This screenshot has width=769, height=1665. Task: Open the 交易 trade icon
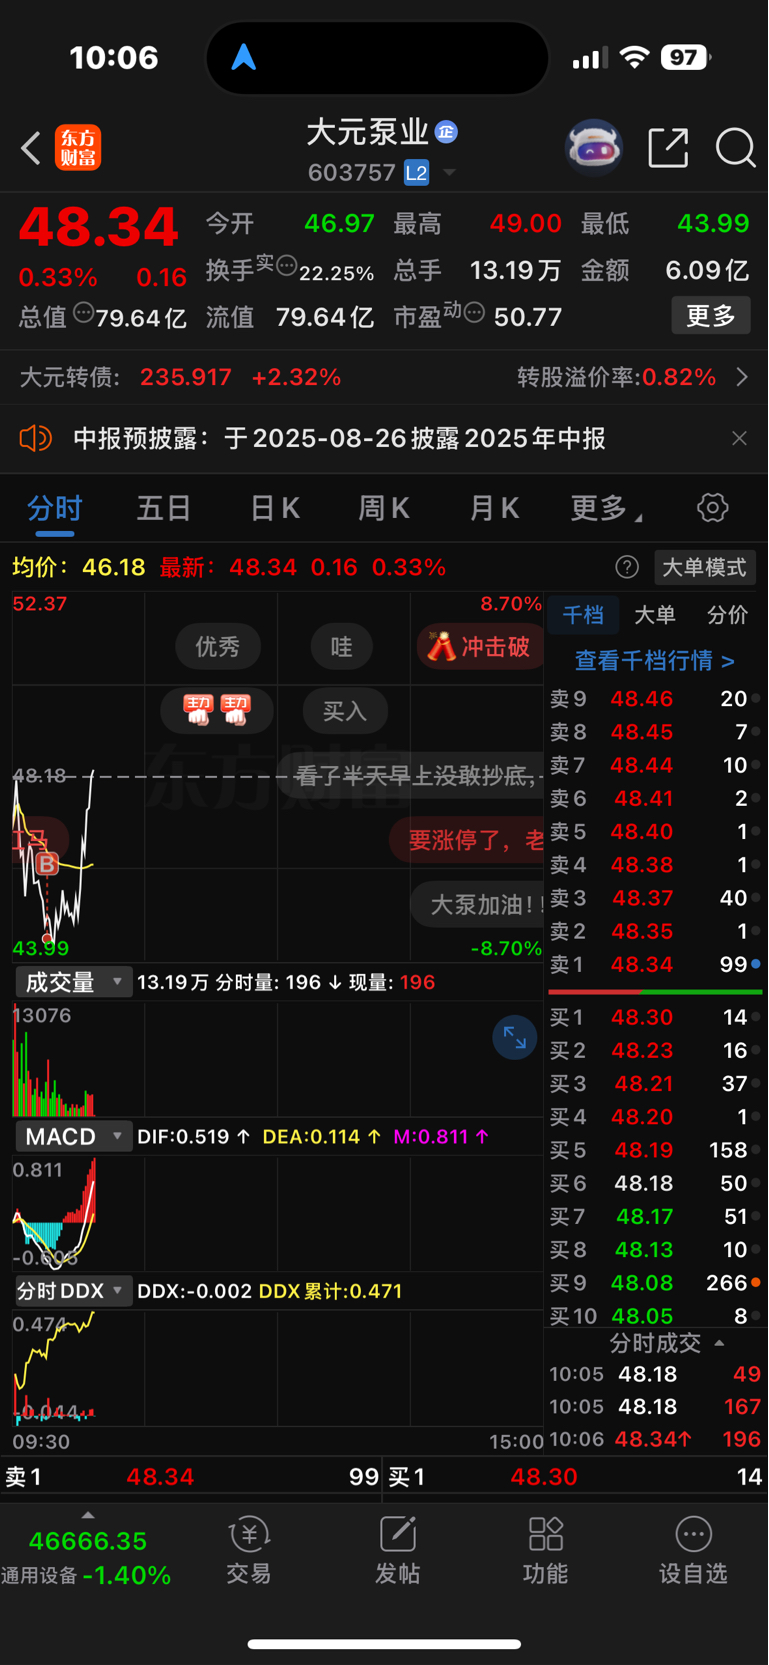[x=249, y=1551]
